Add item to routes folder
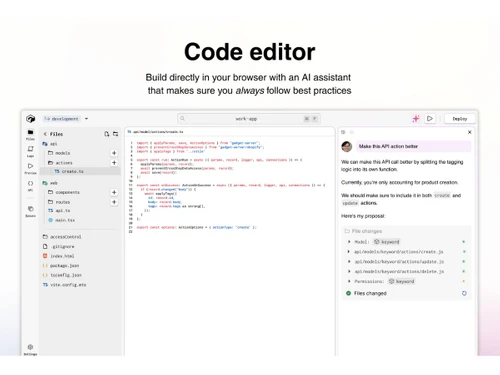The width and height of the screenshot is (500, 375). click(114, 202)
